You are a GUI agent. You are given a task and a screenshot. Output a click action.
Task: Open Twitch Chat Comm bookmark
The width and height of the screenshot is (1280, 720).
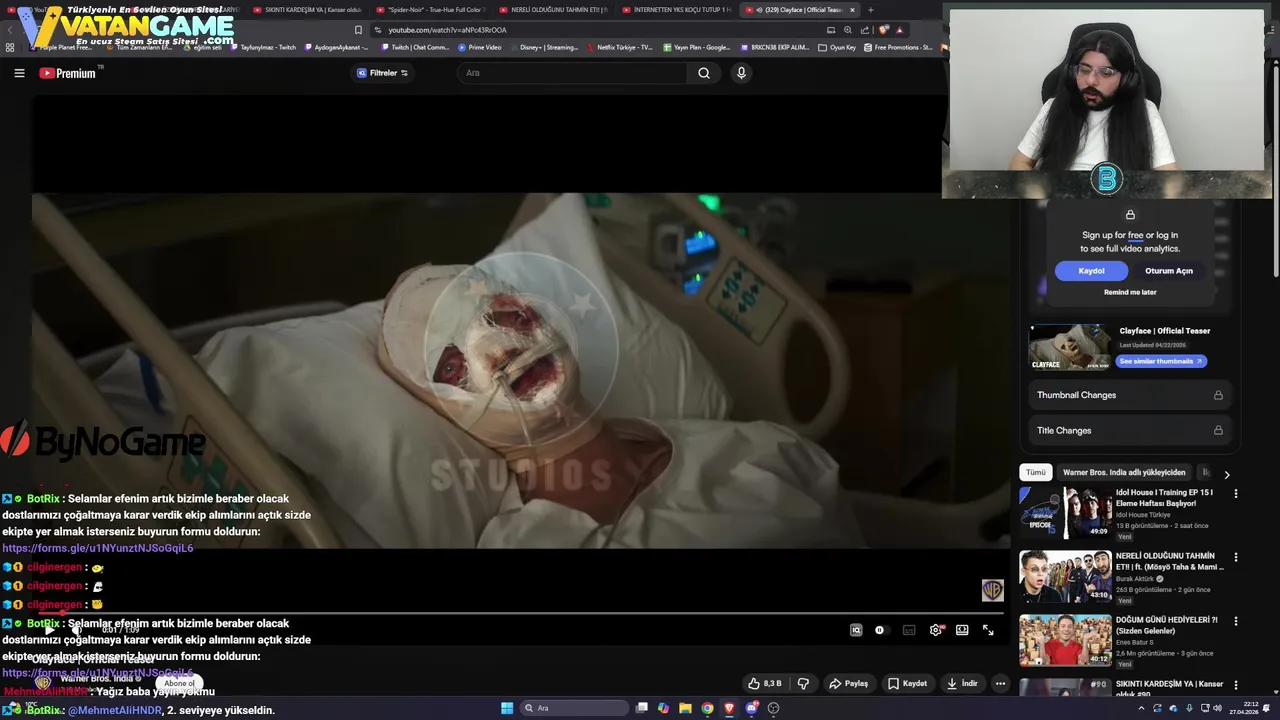tap(415, 47)
